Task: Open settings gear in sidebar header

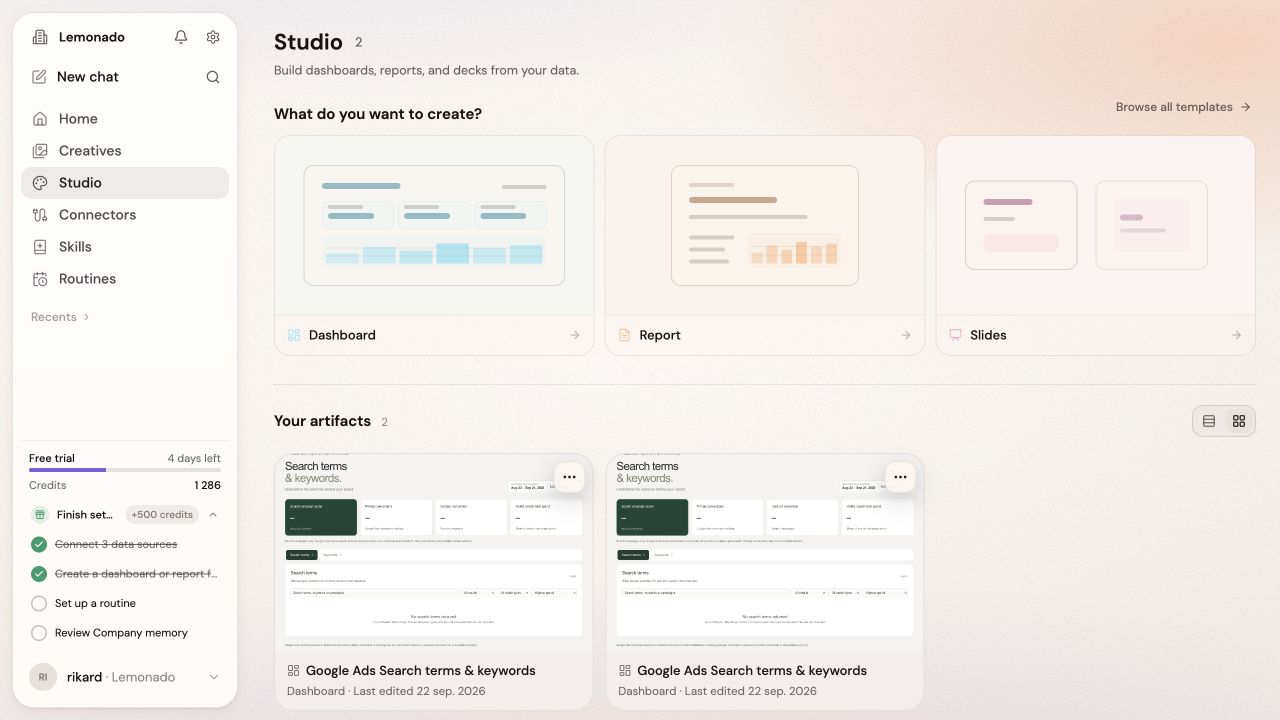Action: pyautogui.click(x=213, y=37)
